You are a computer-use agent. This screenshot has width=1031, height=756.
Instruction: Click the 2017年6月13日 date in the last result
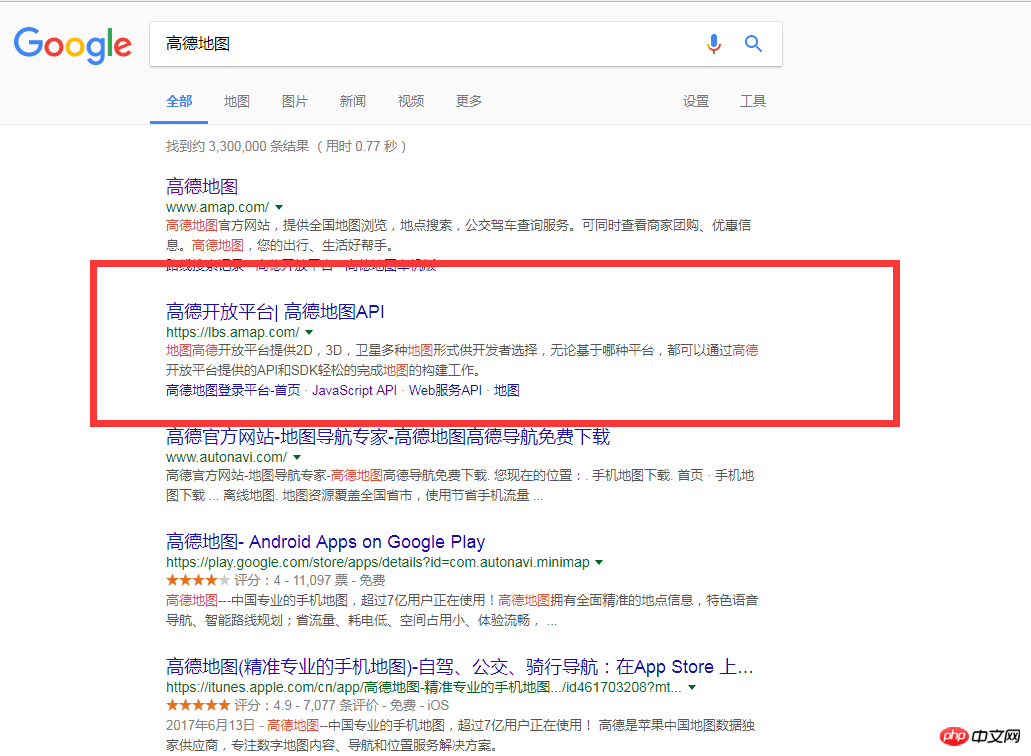point(210,725)
